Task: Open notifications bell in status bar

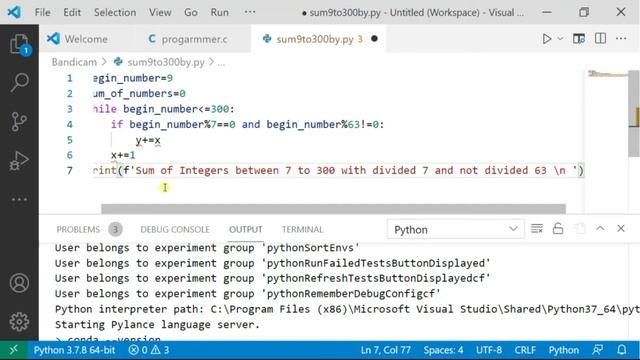Action: [x=622, y=350]
